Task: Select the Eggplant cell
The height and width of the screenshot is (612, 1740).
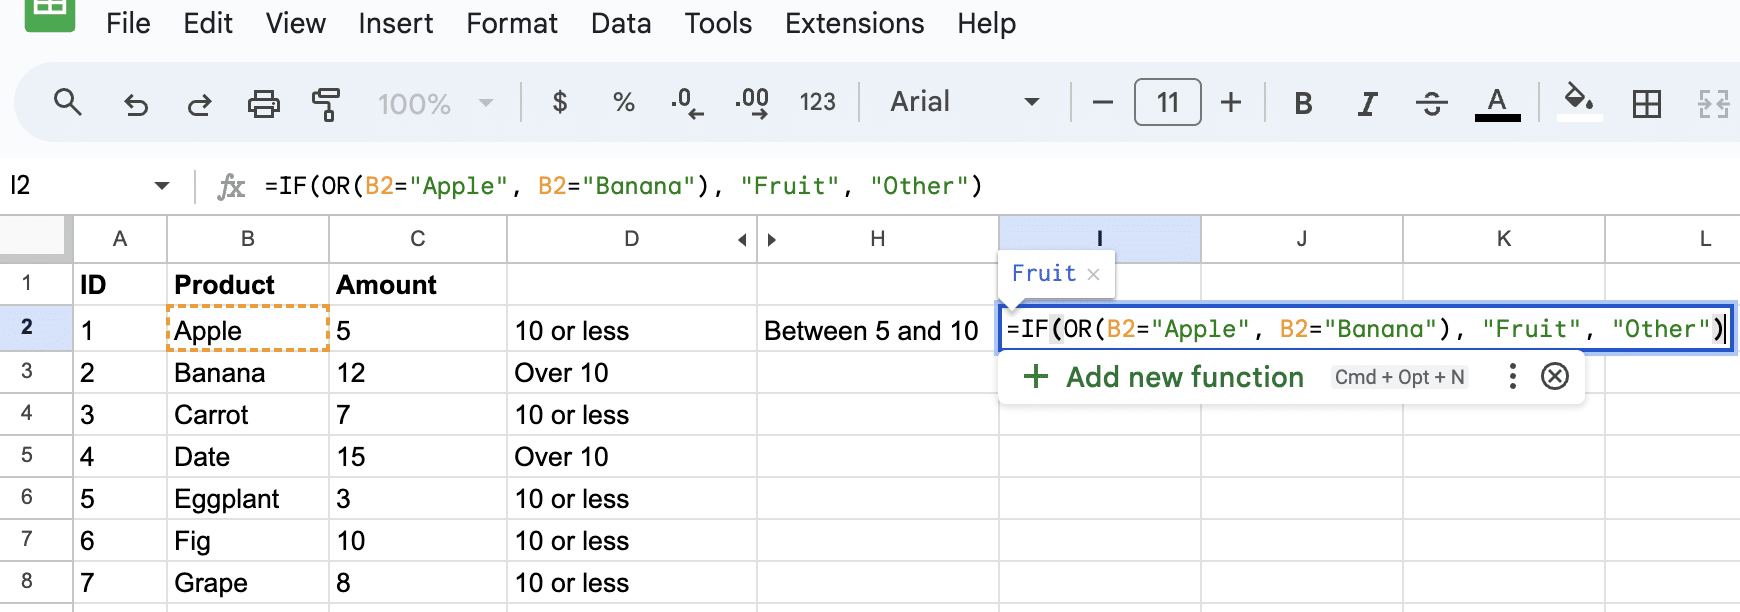Action: pyautogui.click(x=248, y=499)
